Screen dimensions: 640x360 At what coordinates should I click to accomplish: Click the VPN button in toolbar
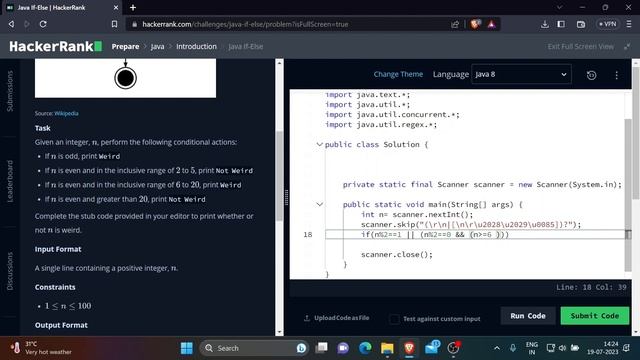(x=607, y=24)
